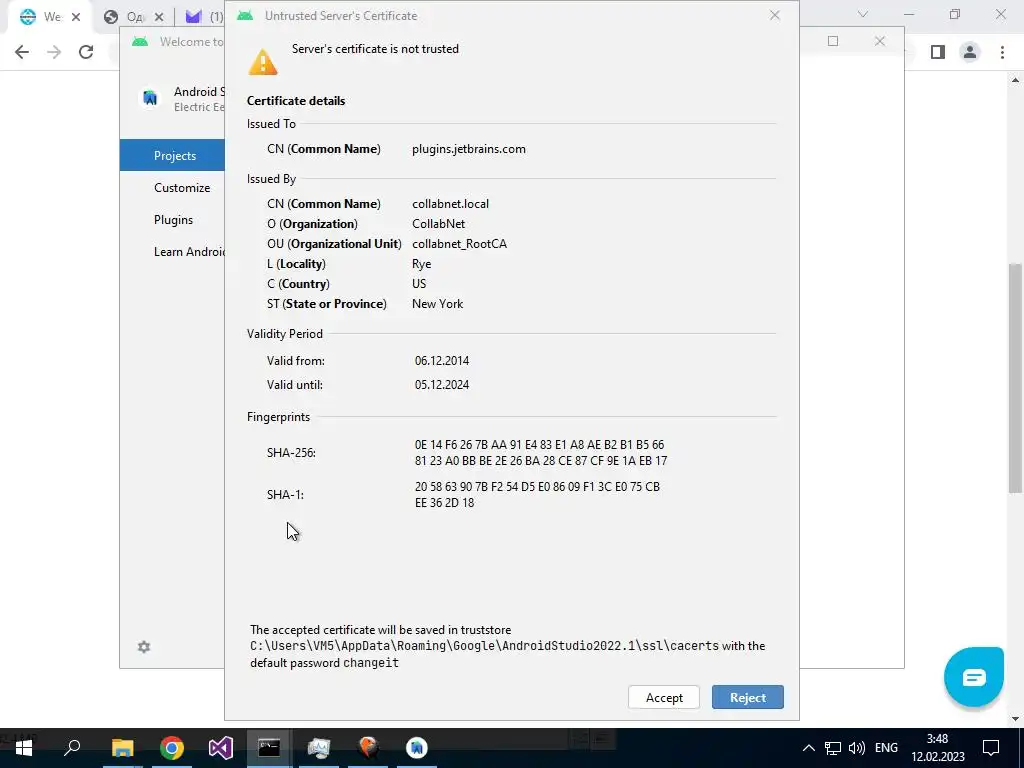Screen dimensions: 1024x768
Task: Open Windows Start menu
Action: pyautogui.click(x=24, y=748)
